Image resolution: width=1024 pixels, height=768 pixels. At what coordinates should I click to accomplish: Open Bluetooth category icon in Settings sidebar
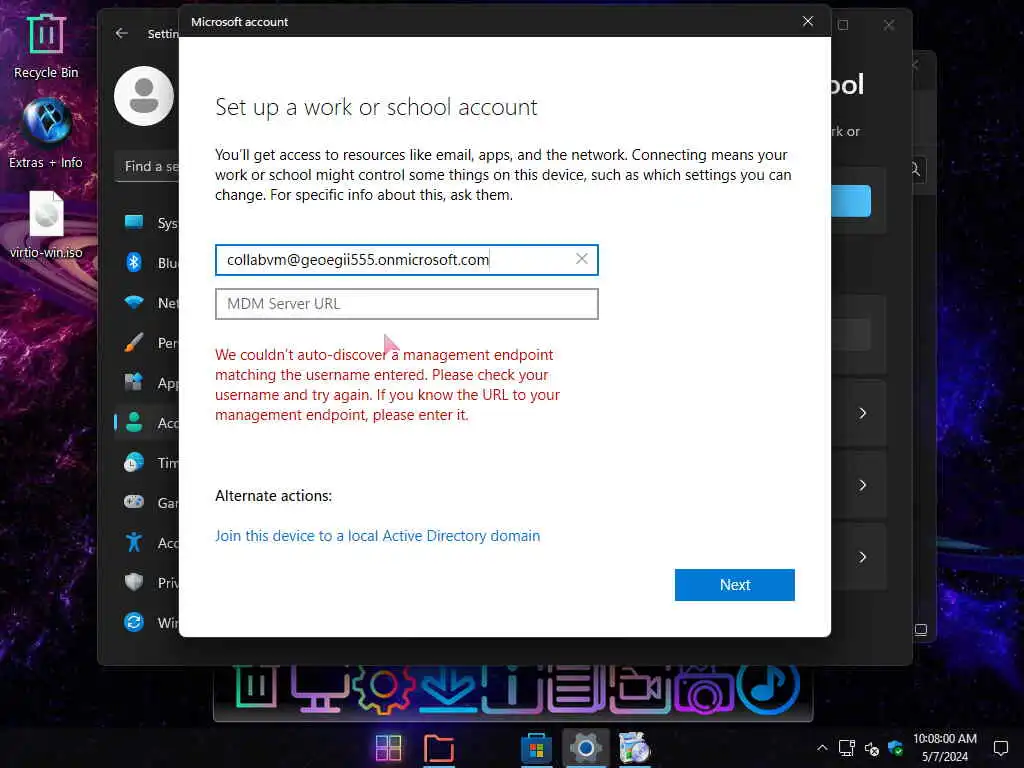134,263
